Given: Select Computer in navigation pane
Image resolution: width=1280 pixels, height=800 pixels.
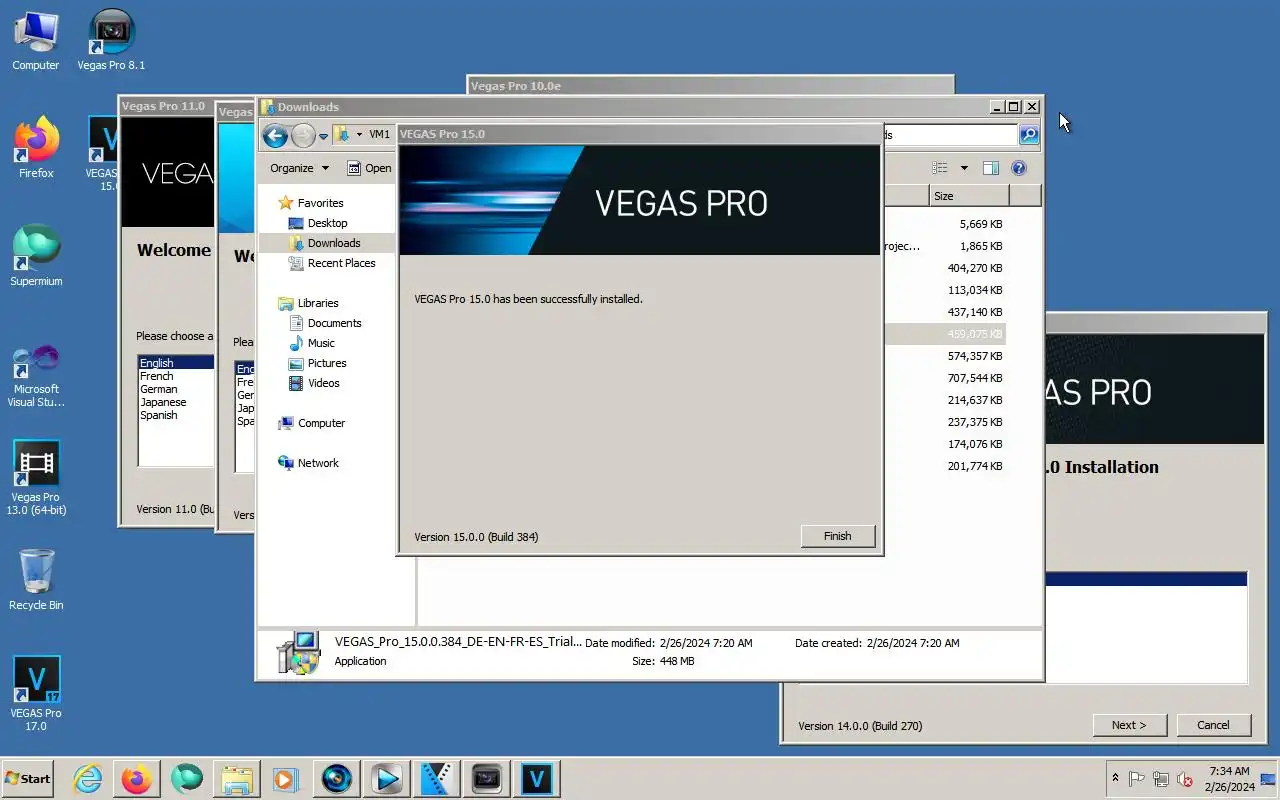Looking at the screenshot, I should click(x=321, y=423).
